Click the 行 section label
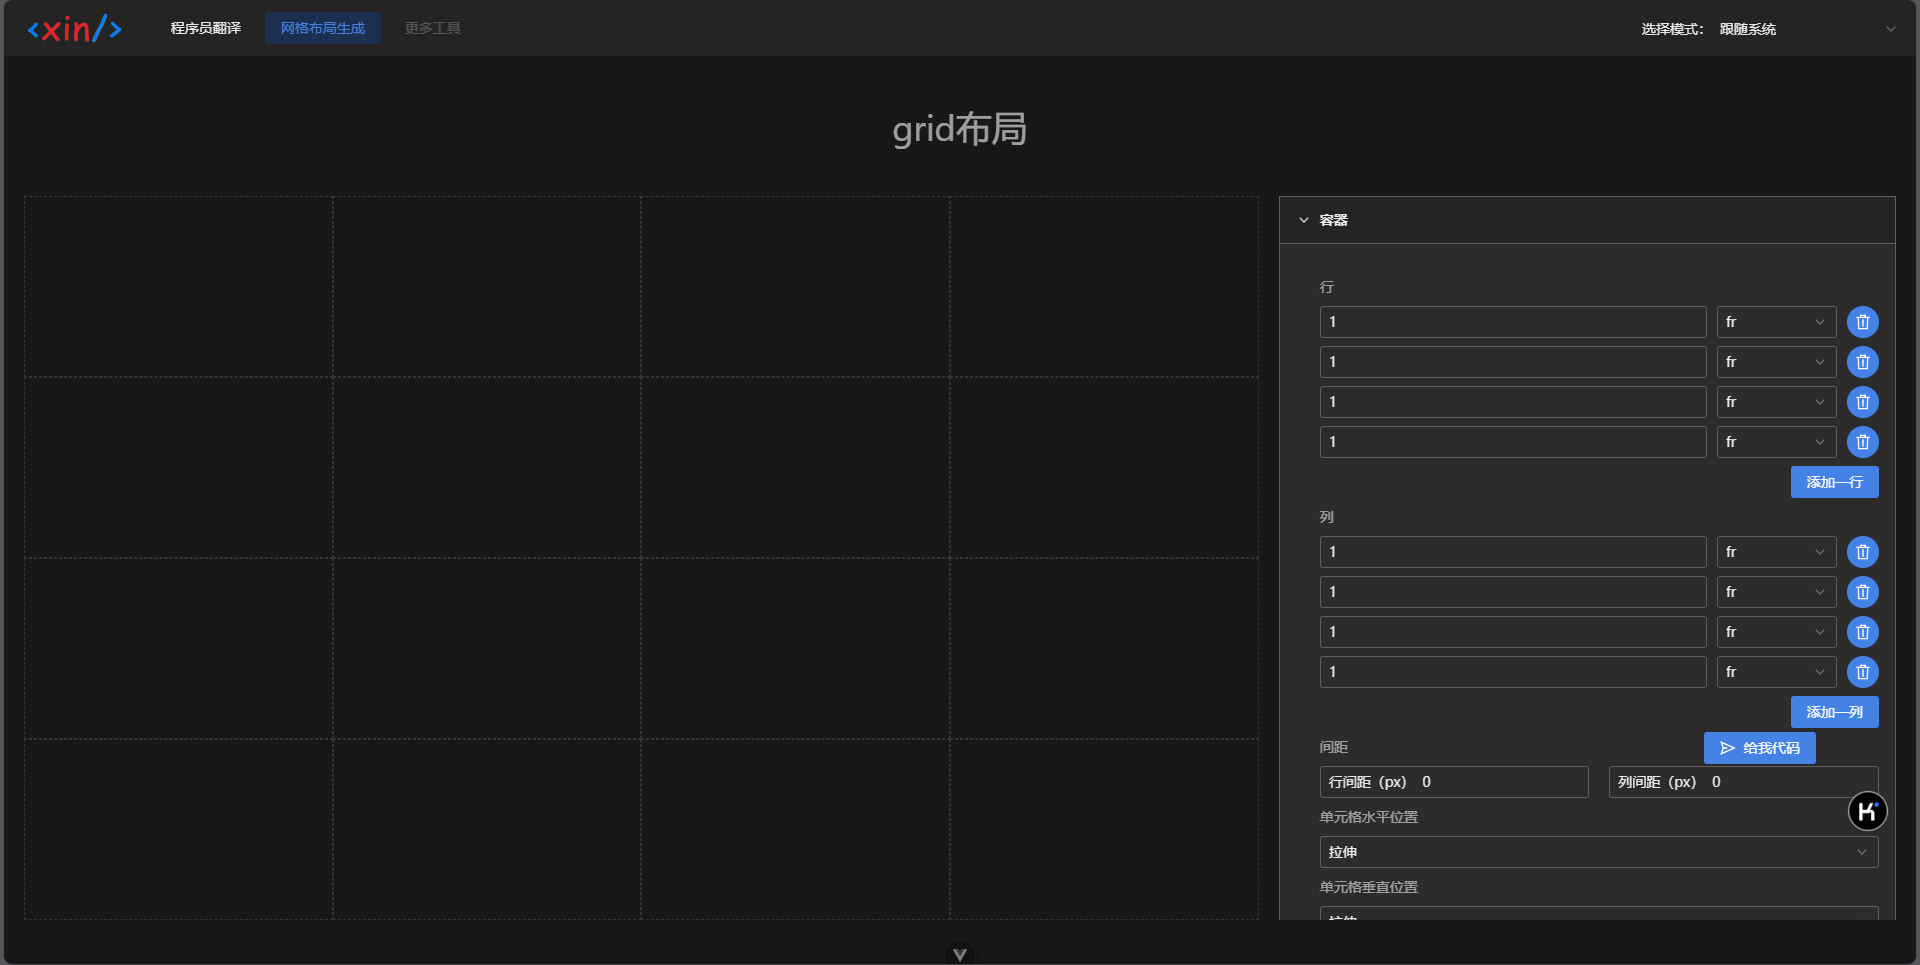This screenshot has height=965, width=1920. click(1326, 287)
